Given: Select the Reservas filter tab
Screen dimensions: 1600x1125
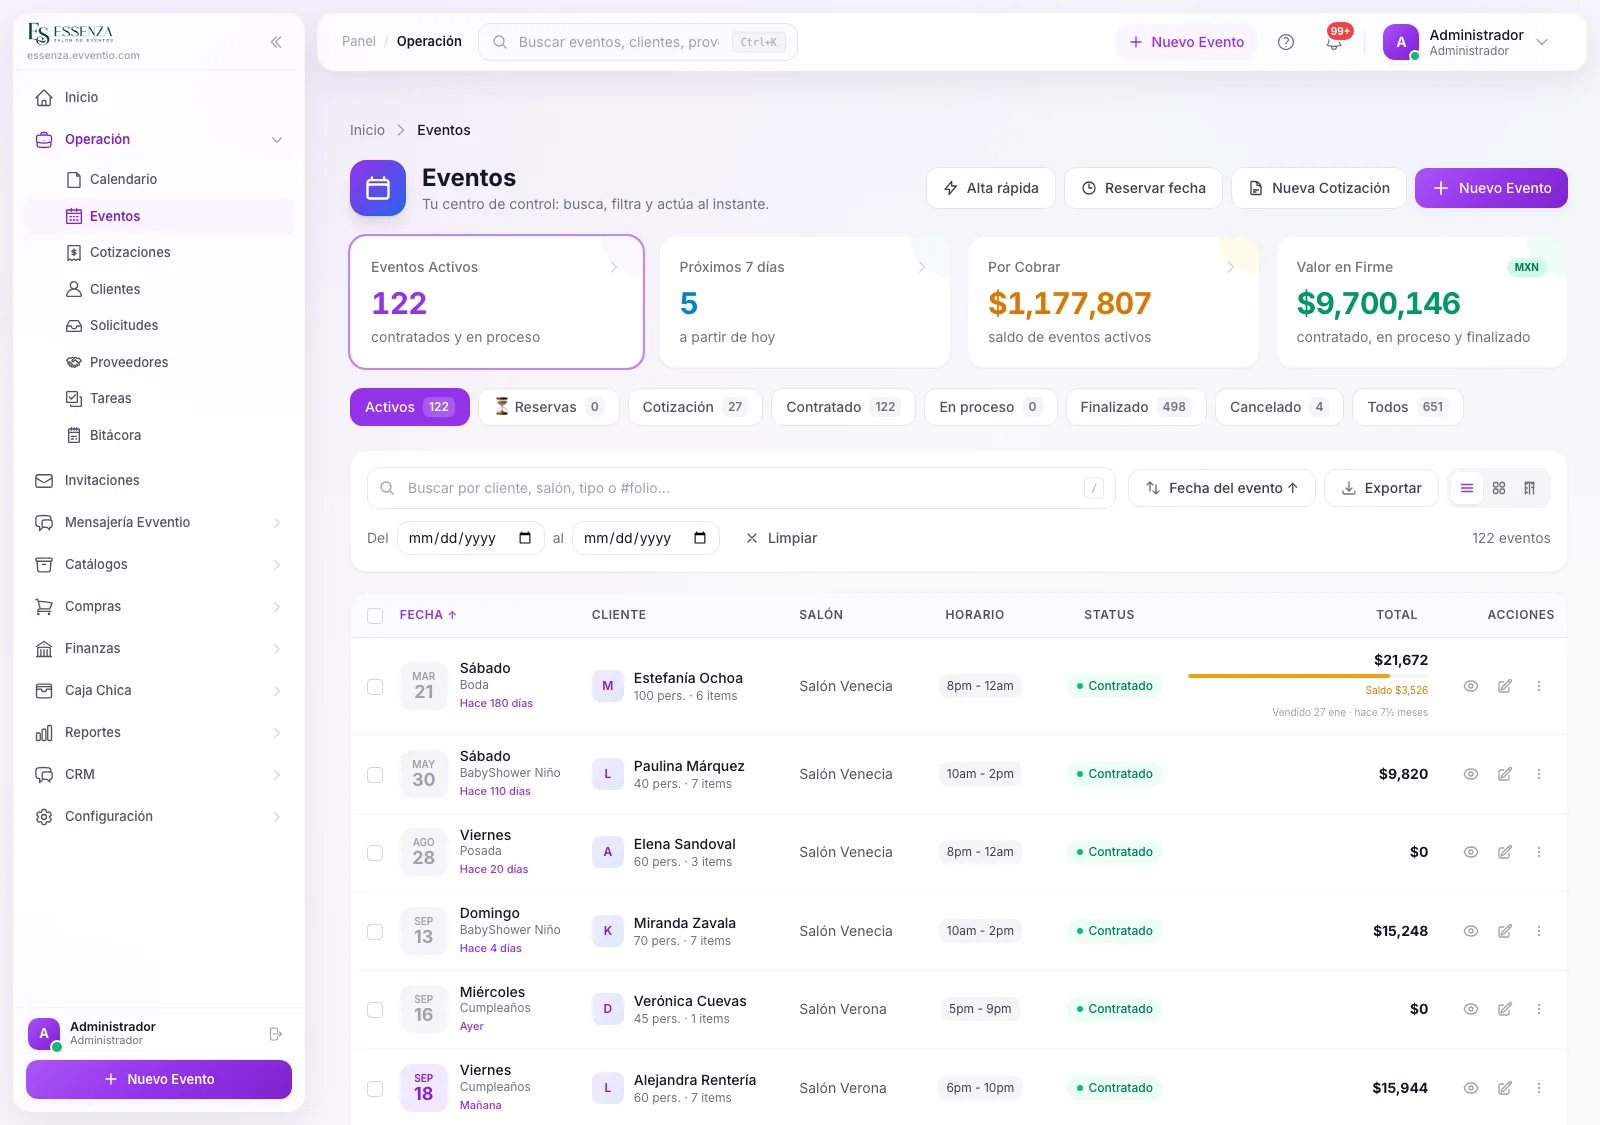Looking at the screenshot, I should click(548, 407).
